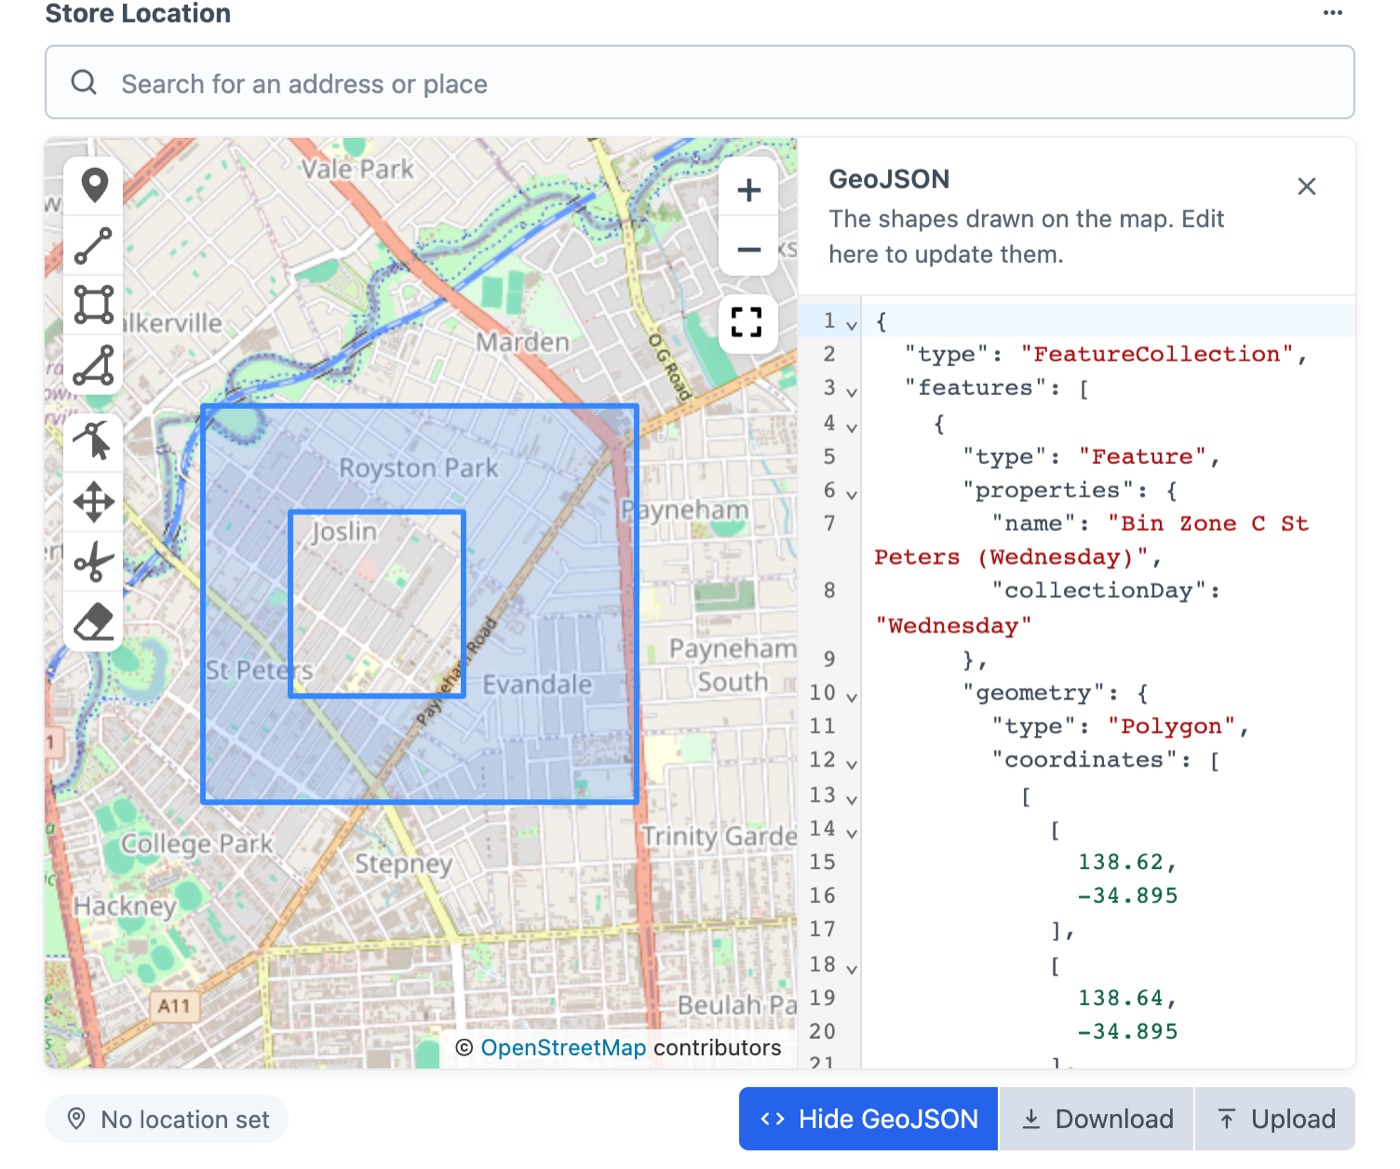This screenshot has height=1169, width=1400.
Task: Click the "FeatureCollection" value in the editor
Action: tap(1157, 354)
